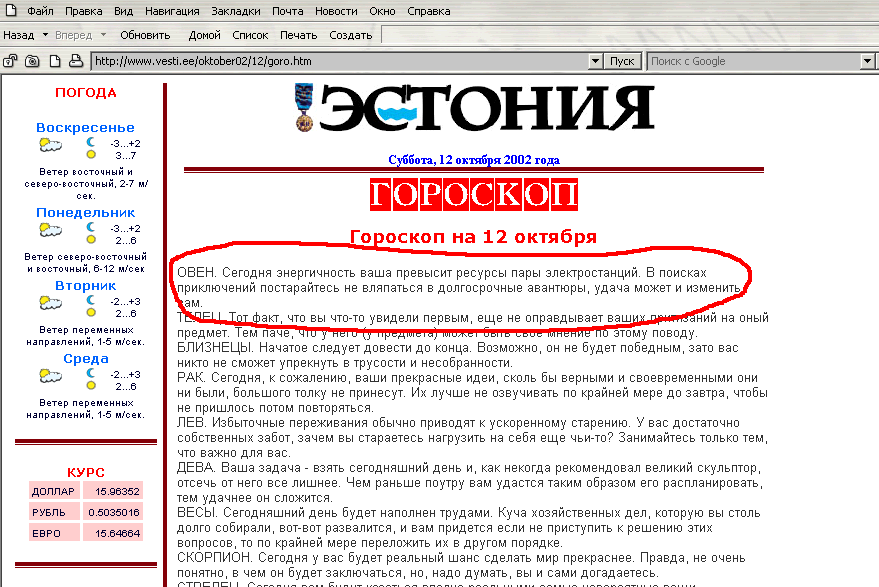
Task: Reload the page with Обновить
Action: 145,35
